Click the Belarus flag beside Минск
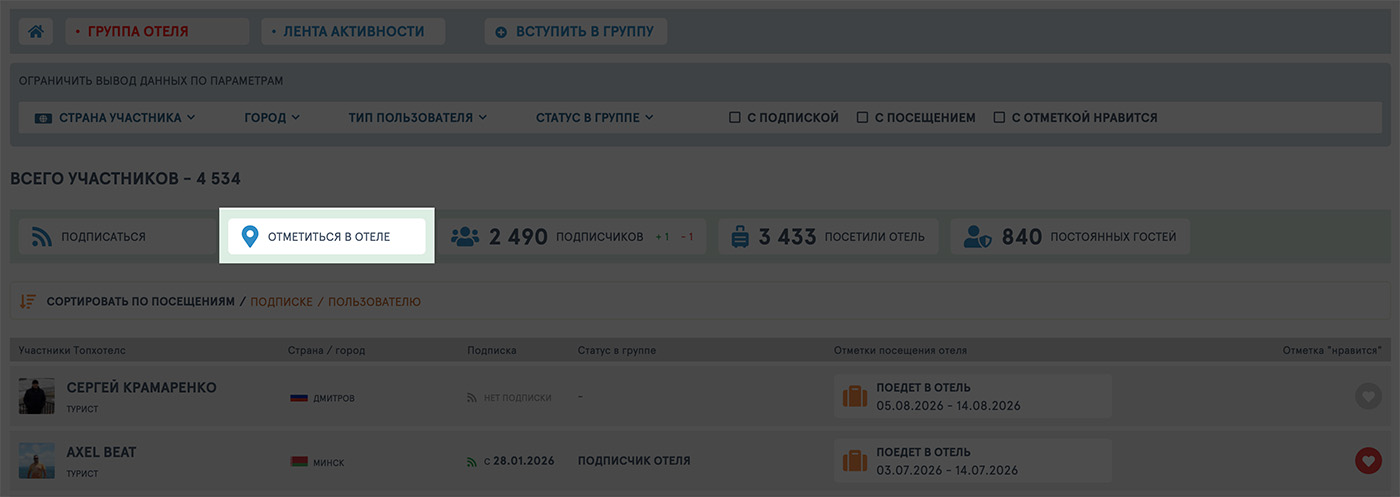This screenshot has height=497, width=1400. coord(298,462)
